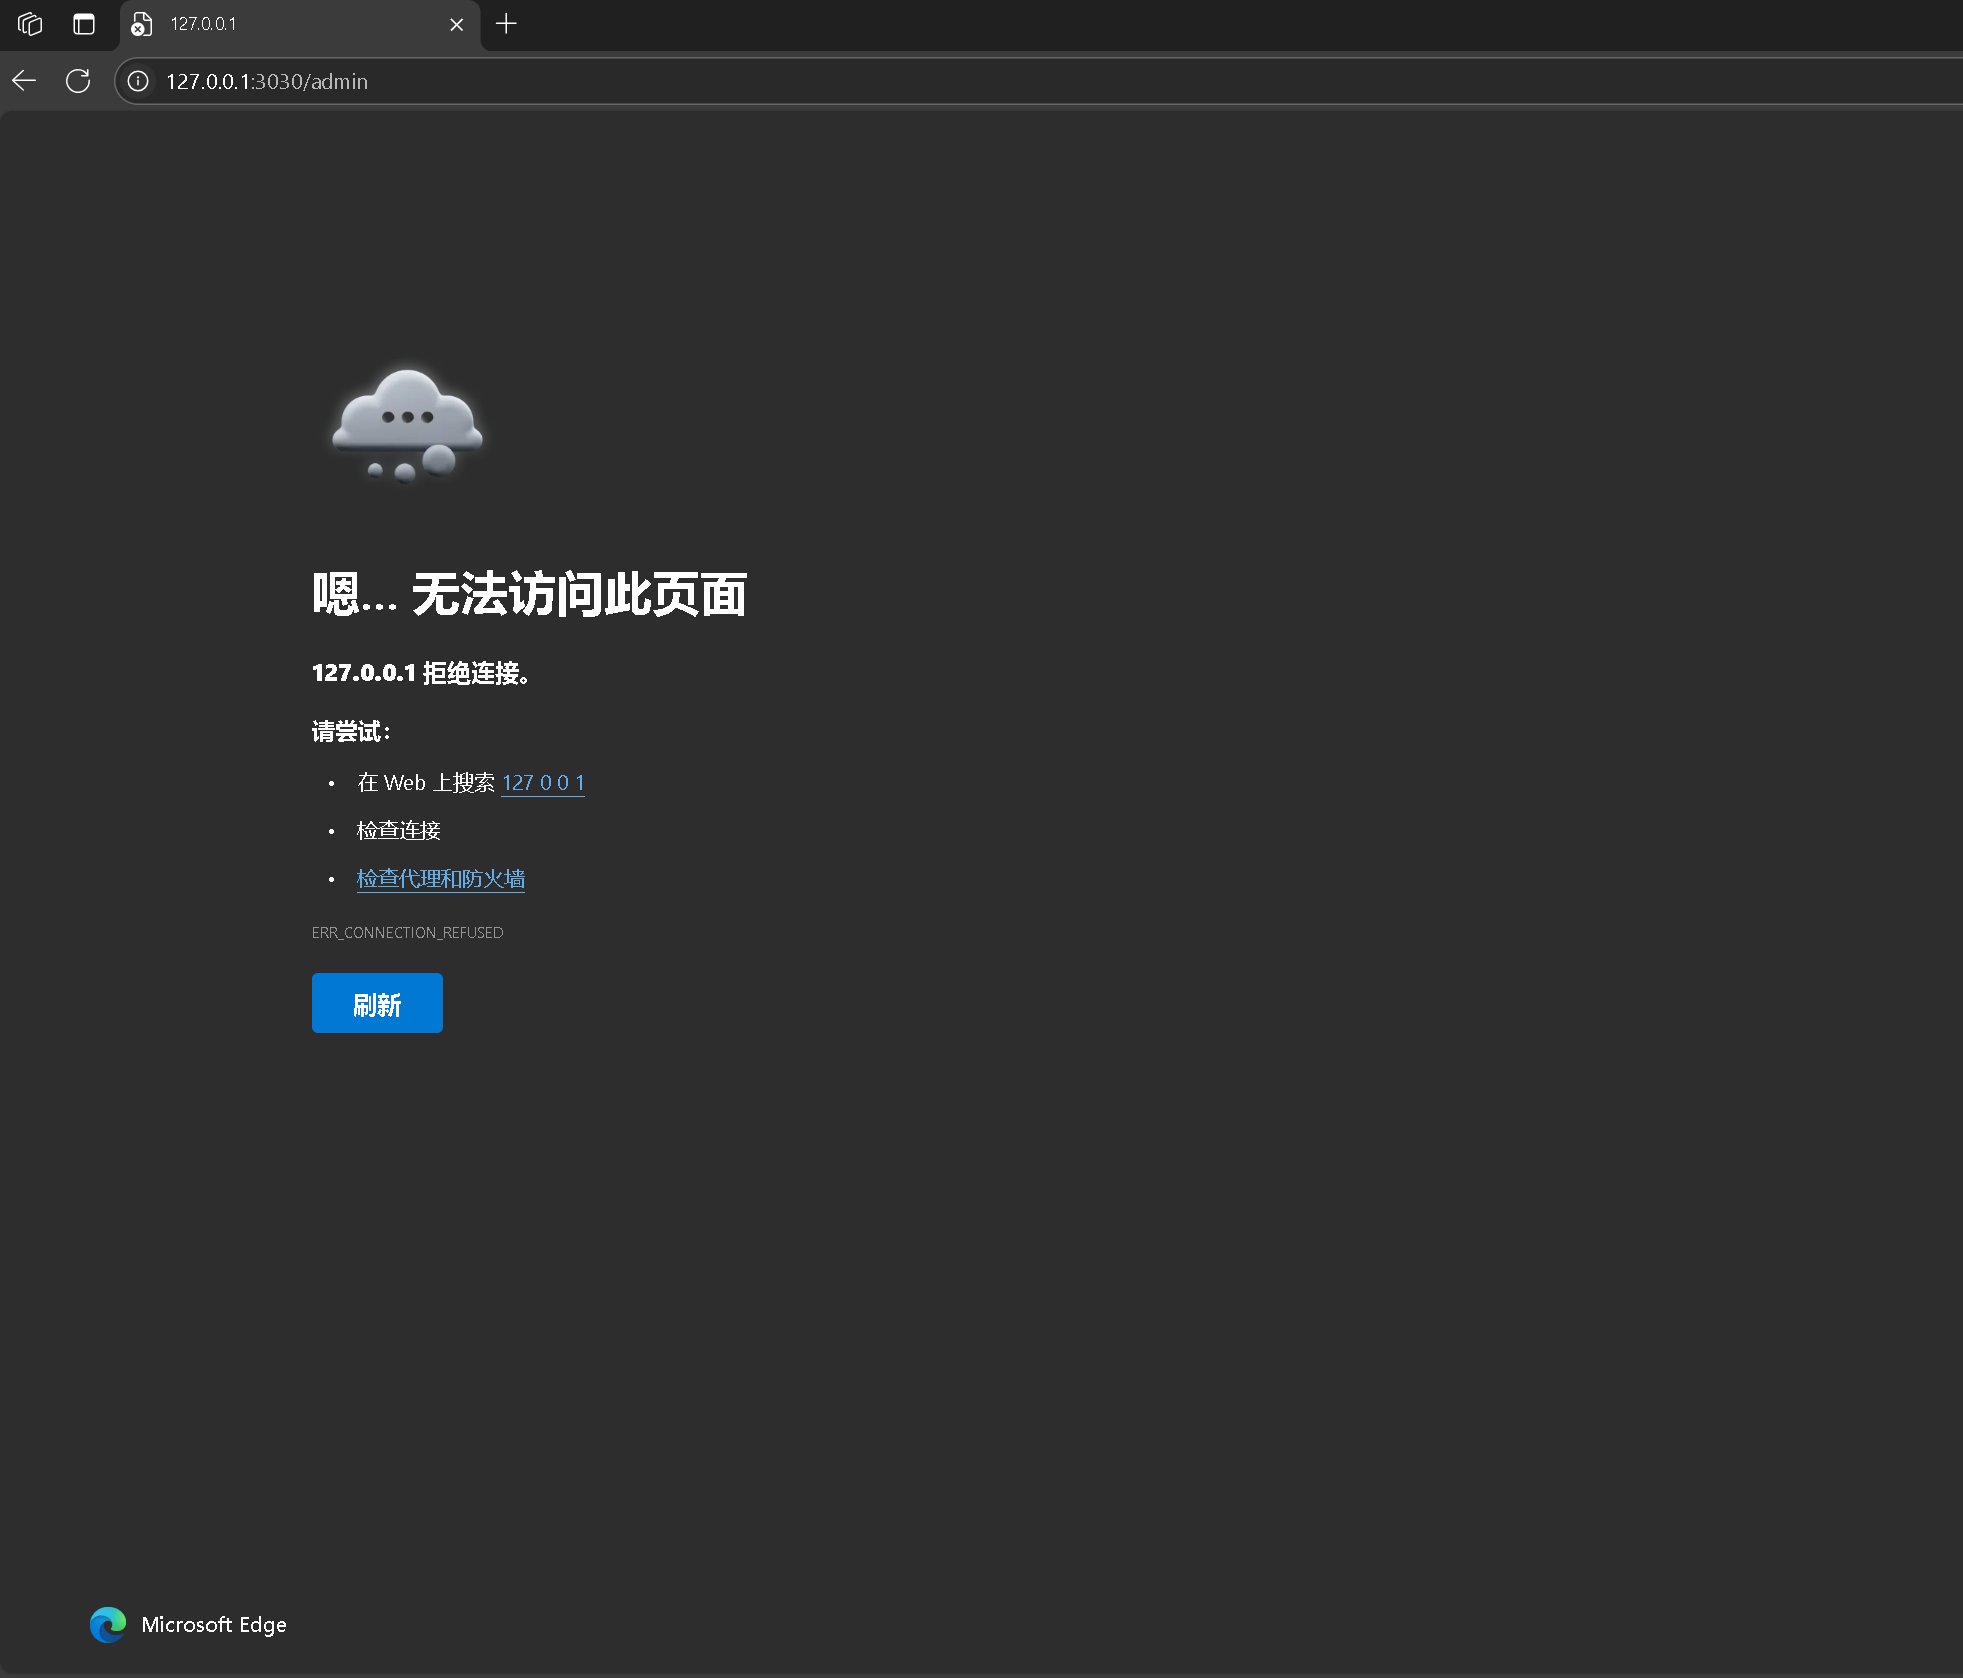Click the browser back arrow
The height and width of the screenshot is (1678, 1963).
[24, 81]
